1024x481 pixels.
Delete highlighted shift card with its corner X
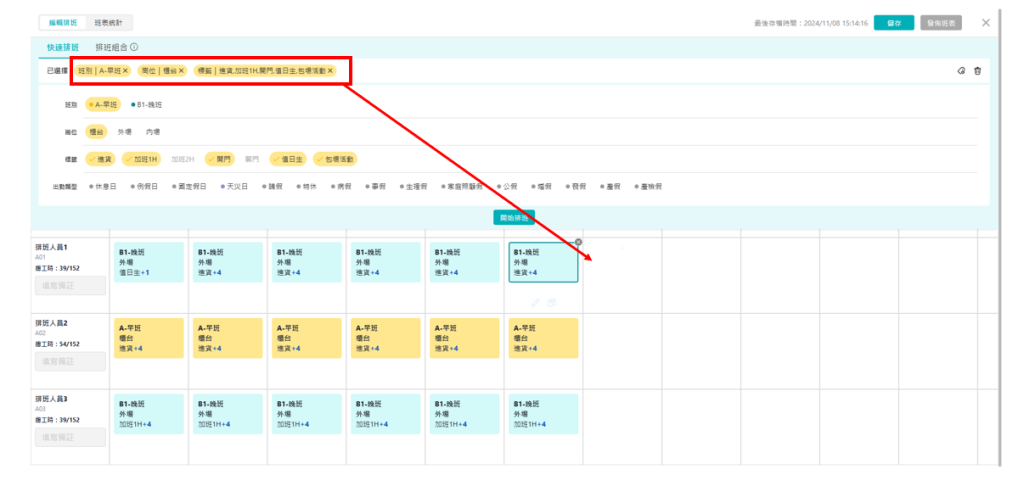coord(578,242)
